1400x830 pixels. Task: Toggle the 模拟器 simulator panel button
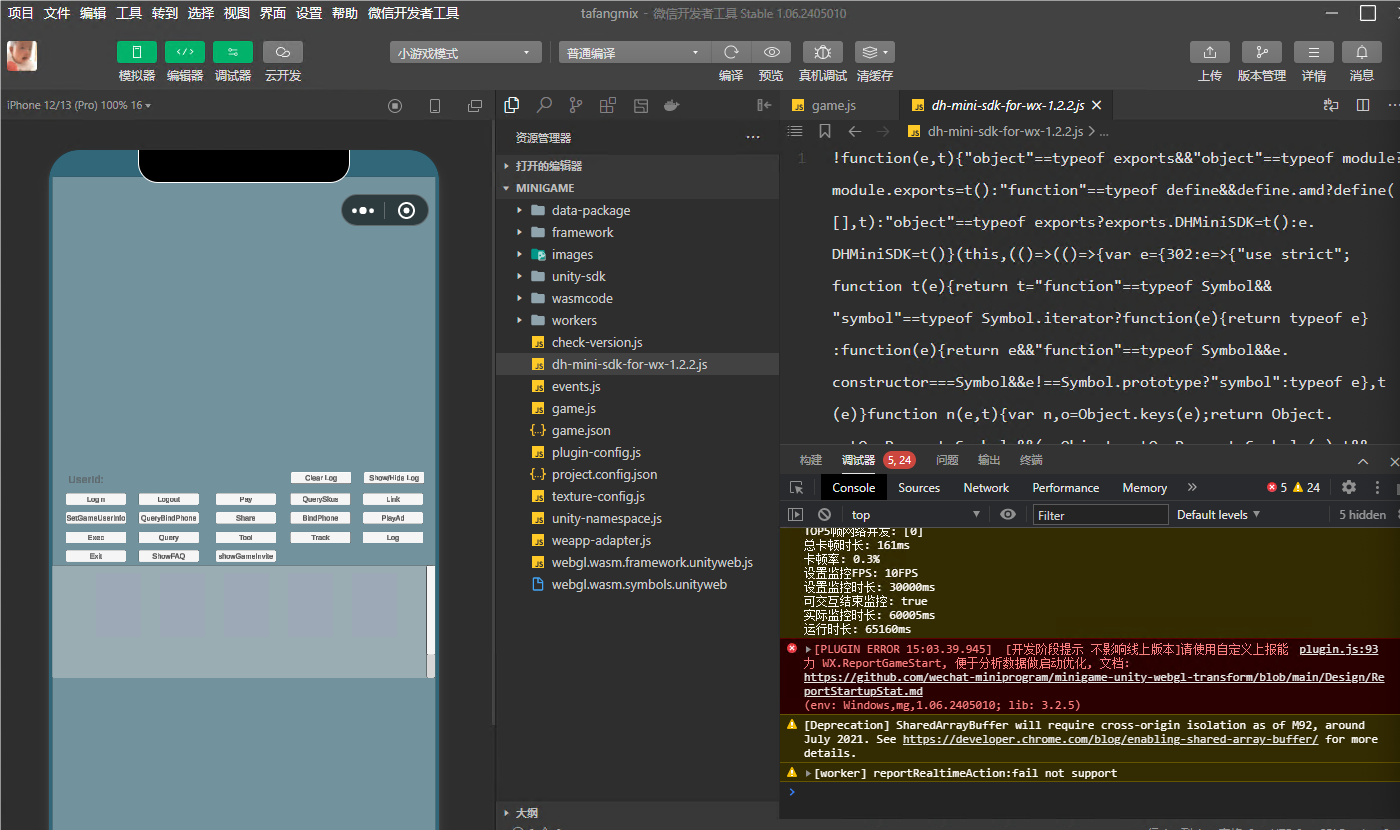click(137, 52)
